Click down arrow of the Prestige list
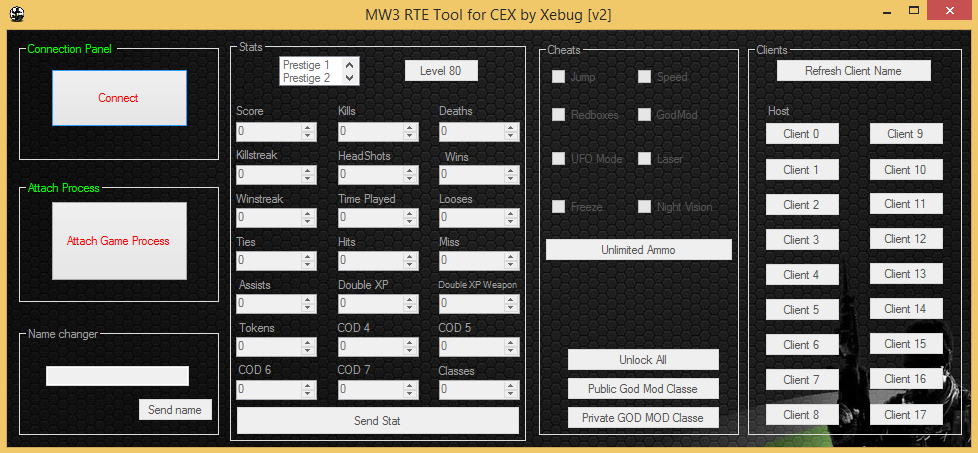The image size is (978, 453). pos(350,78)
